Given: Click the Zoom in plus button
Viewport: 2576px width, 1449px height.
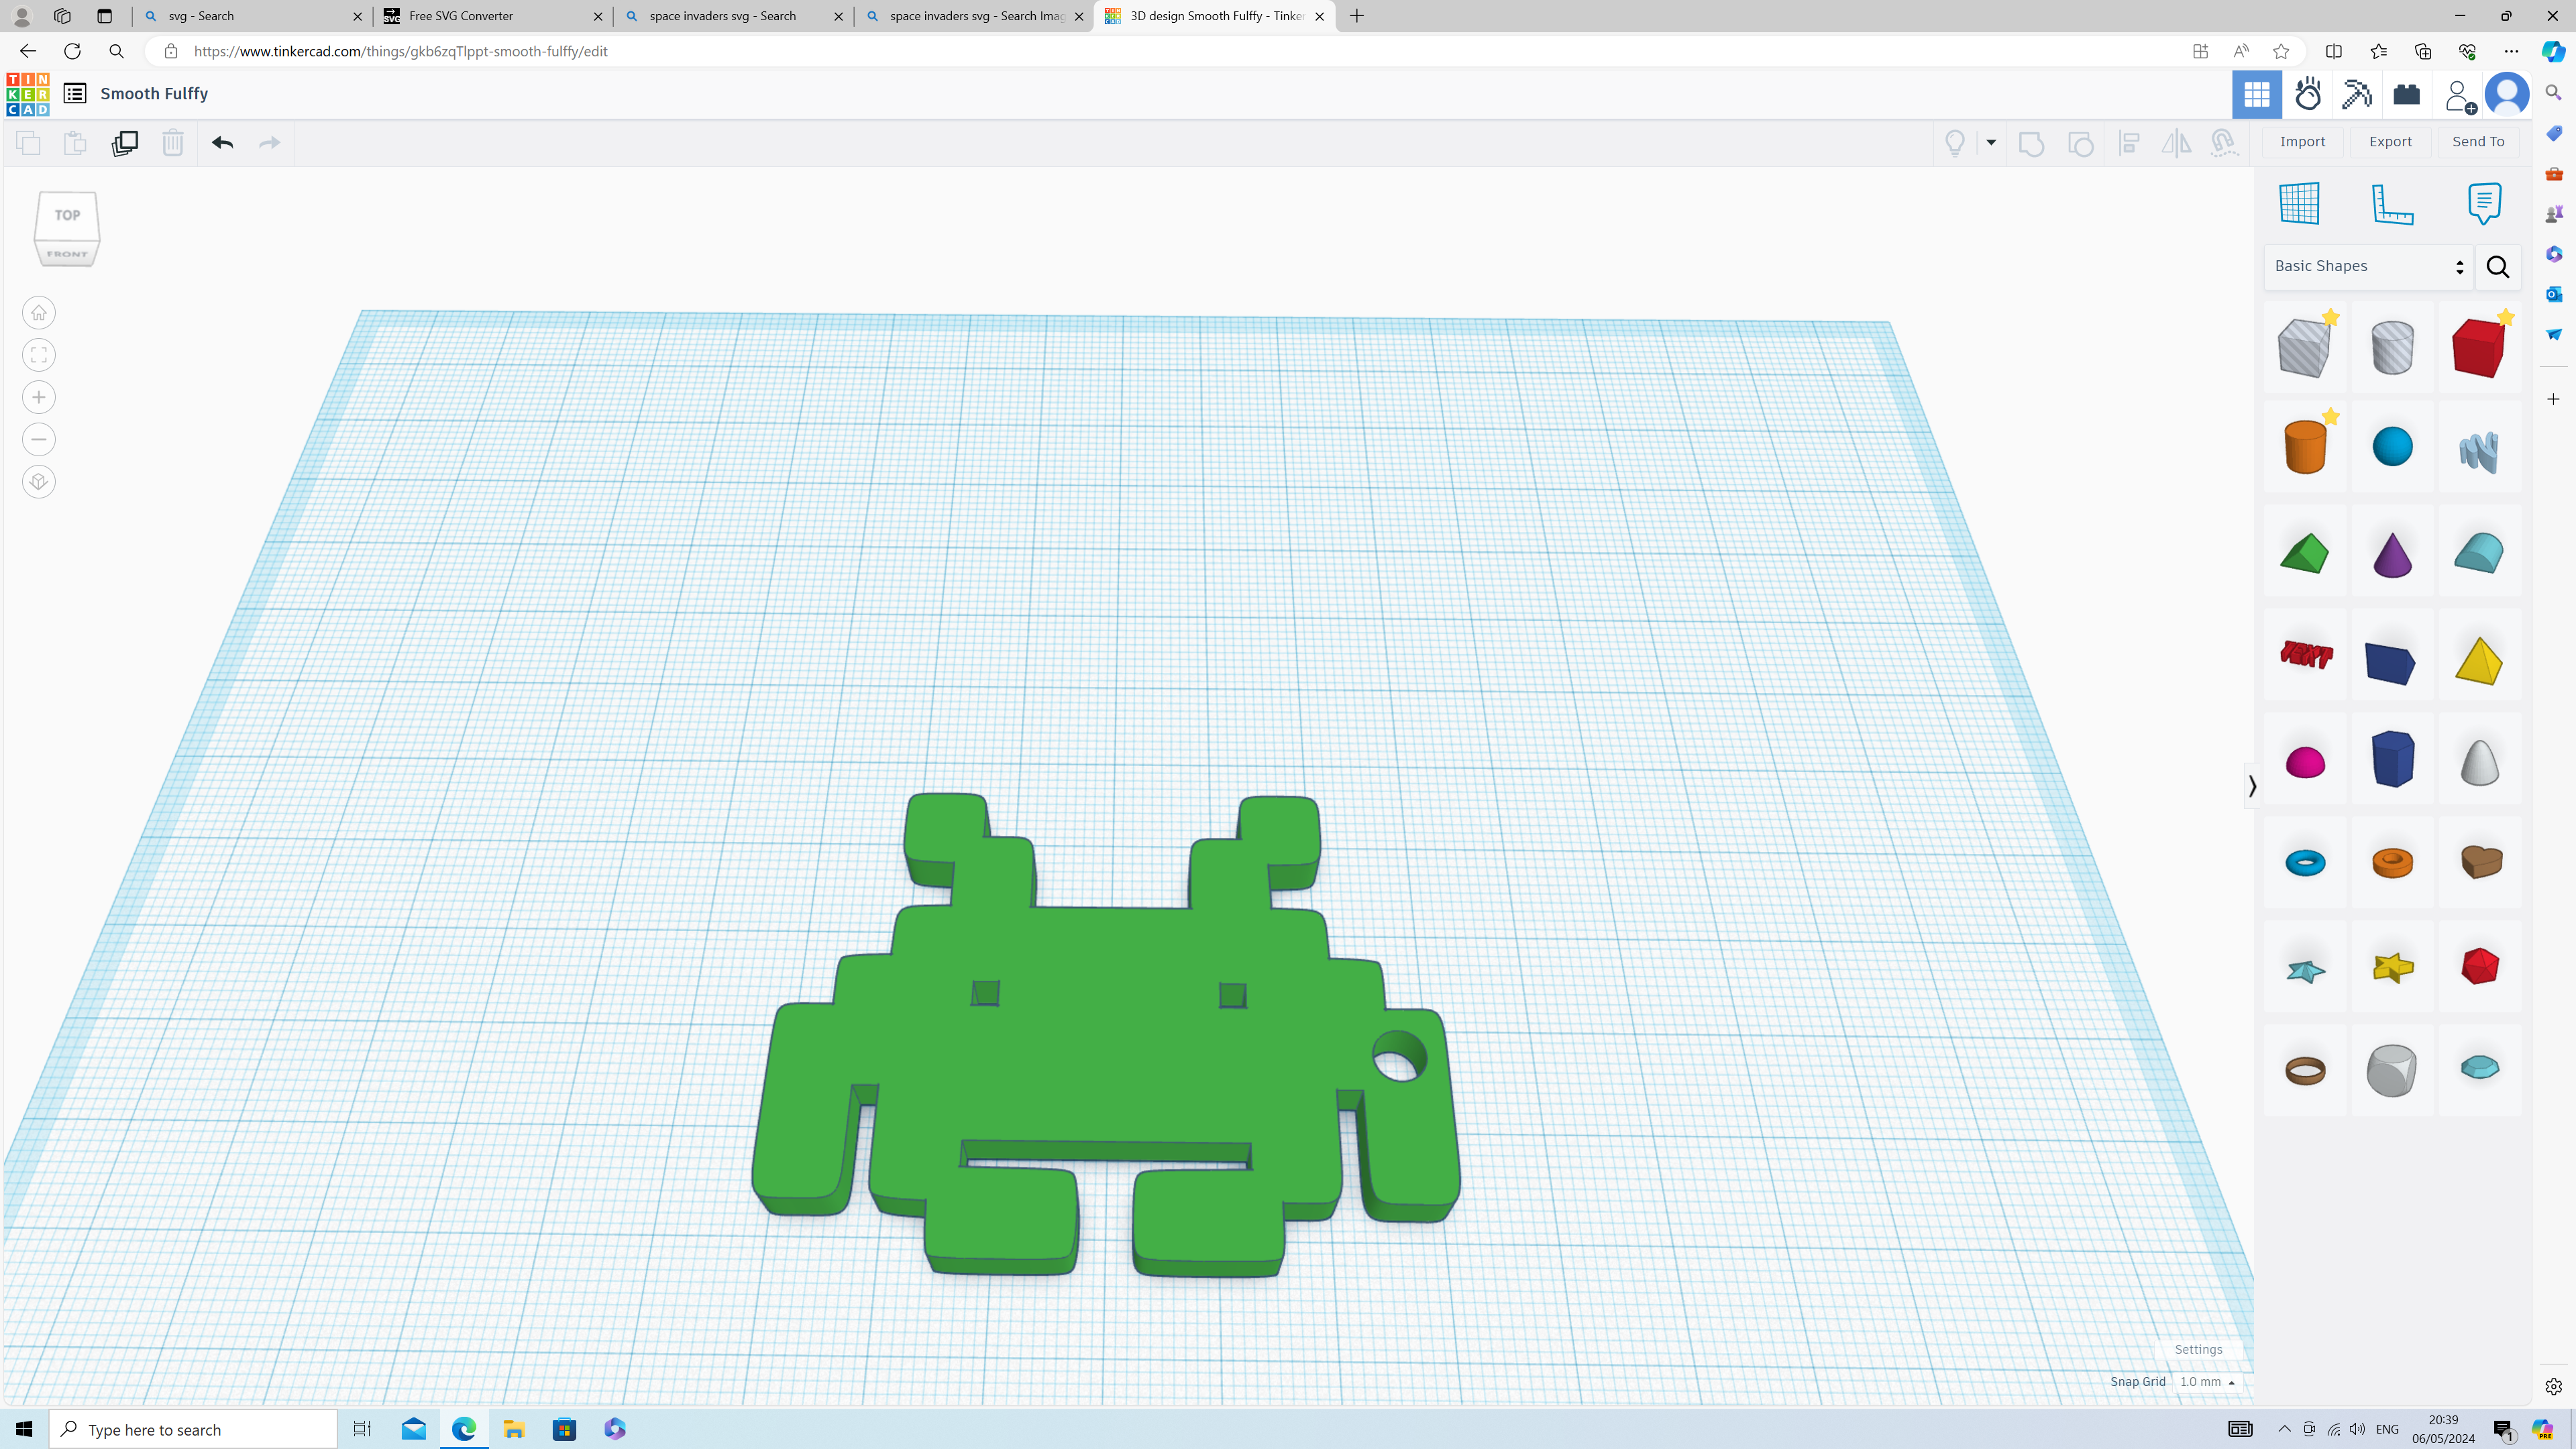Looking at the screenshot, I should point(39,397).
